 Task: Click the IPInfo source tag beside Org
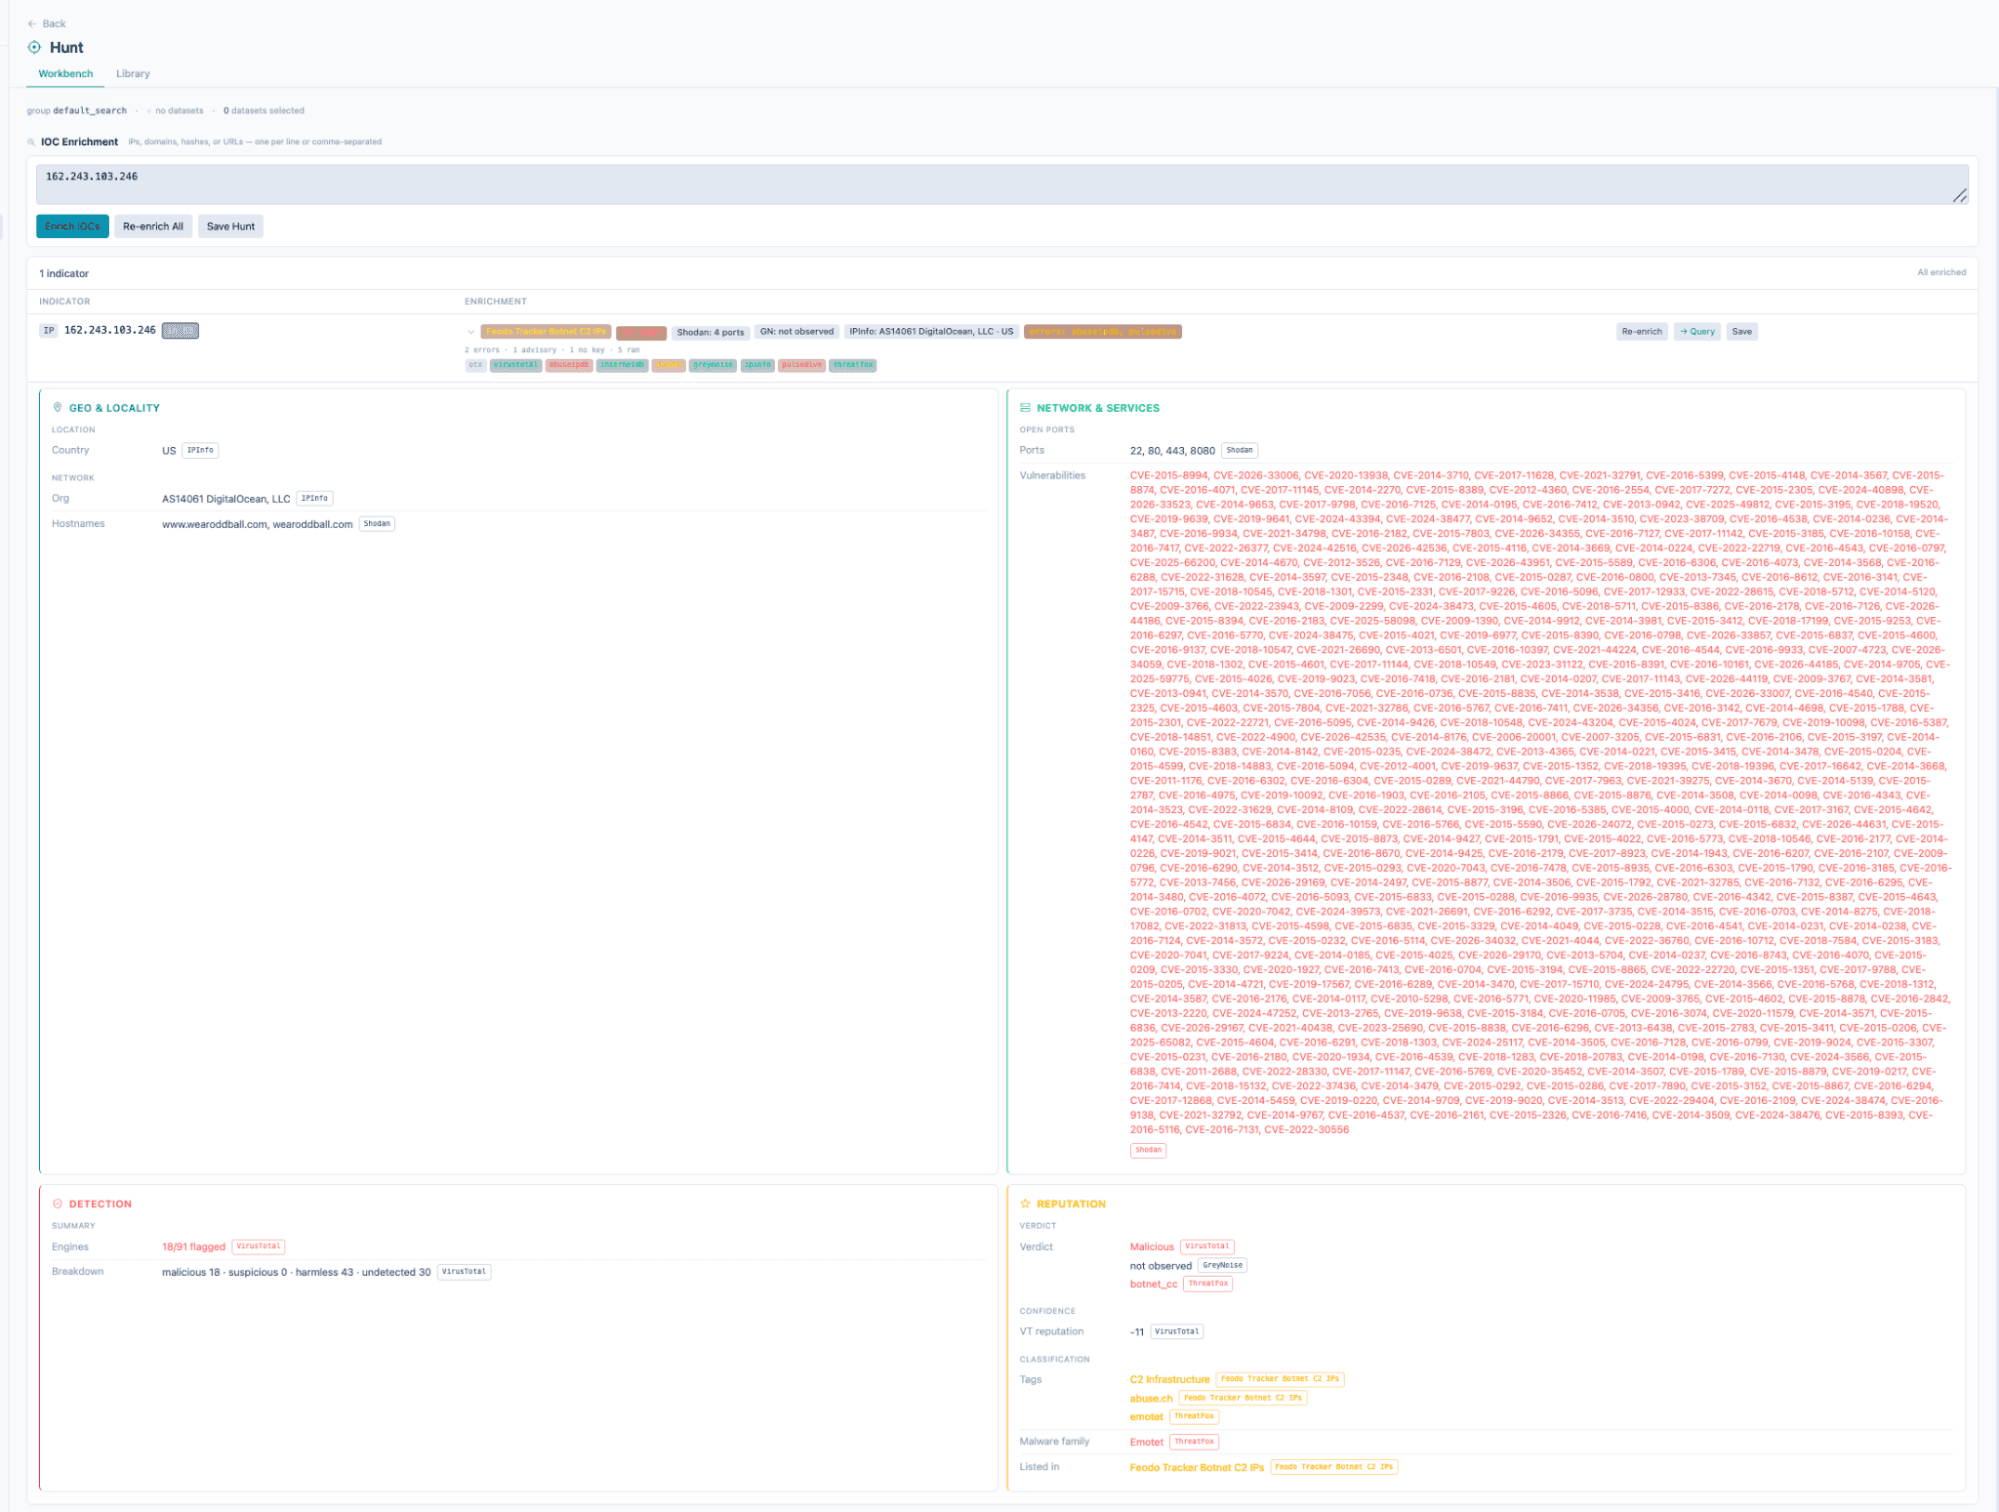[x=315, y=498]
